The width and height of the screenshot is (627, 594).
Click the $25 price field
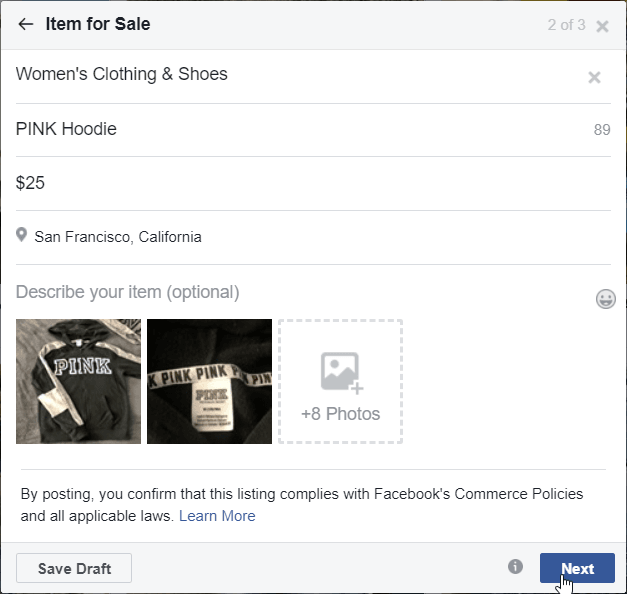click(313, 183)
